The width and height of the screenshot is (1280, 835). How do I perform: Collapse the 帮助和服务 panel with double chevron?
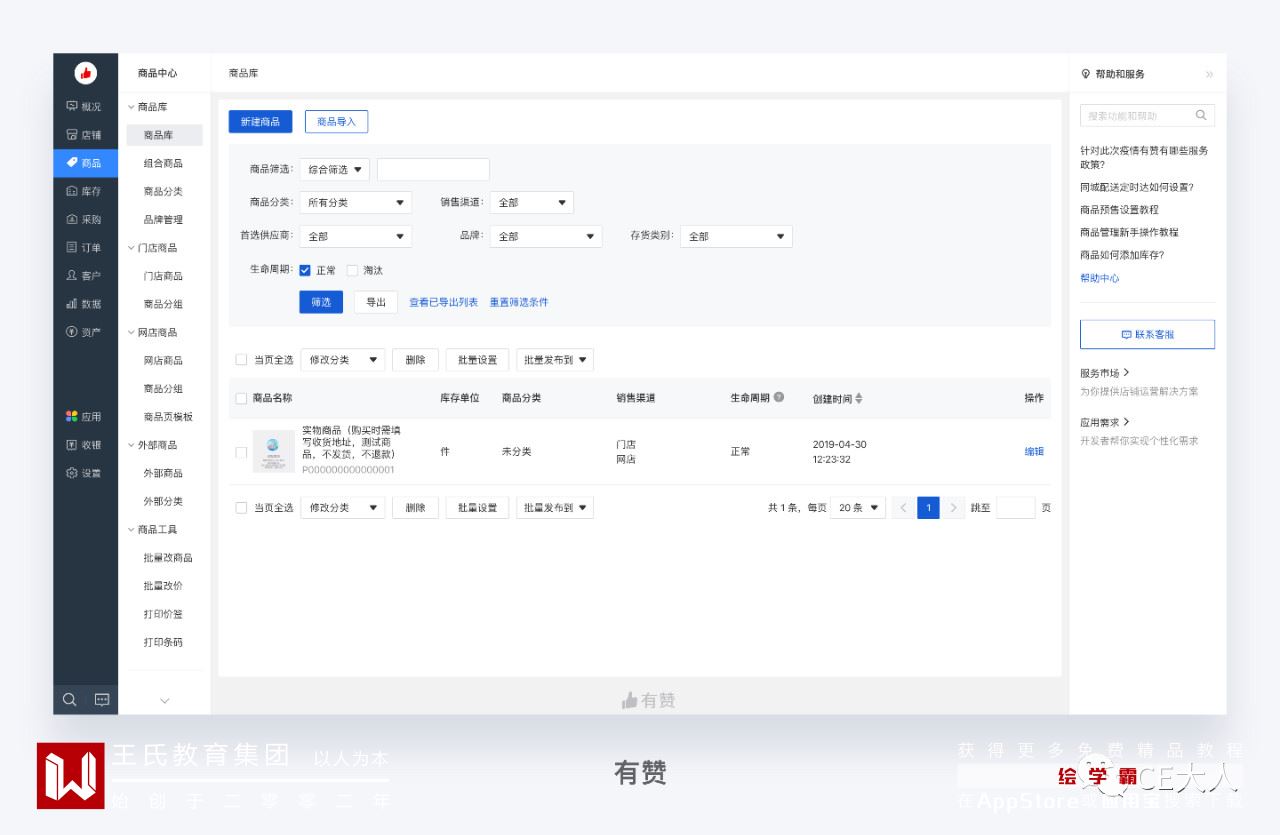pyautogui.click(x=1209, y=75)
